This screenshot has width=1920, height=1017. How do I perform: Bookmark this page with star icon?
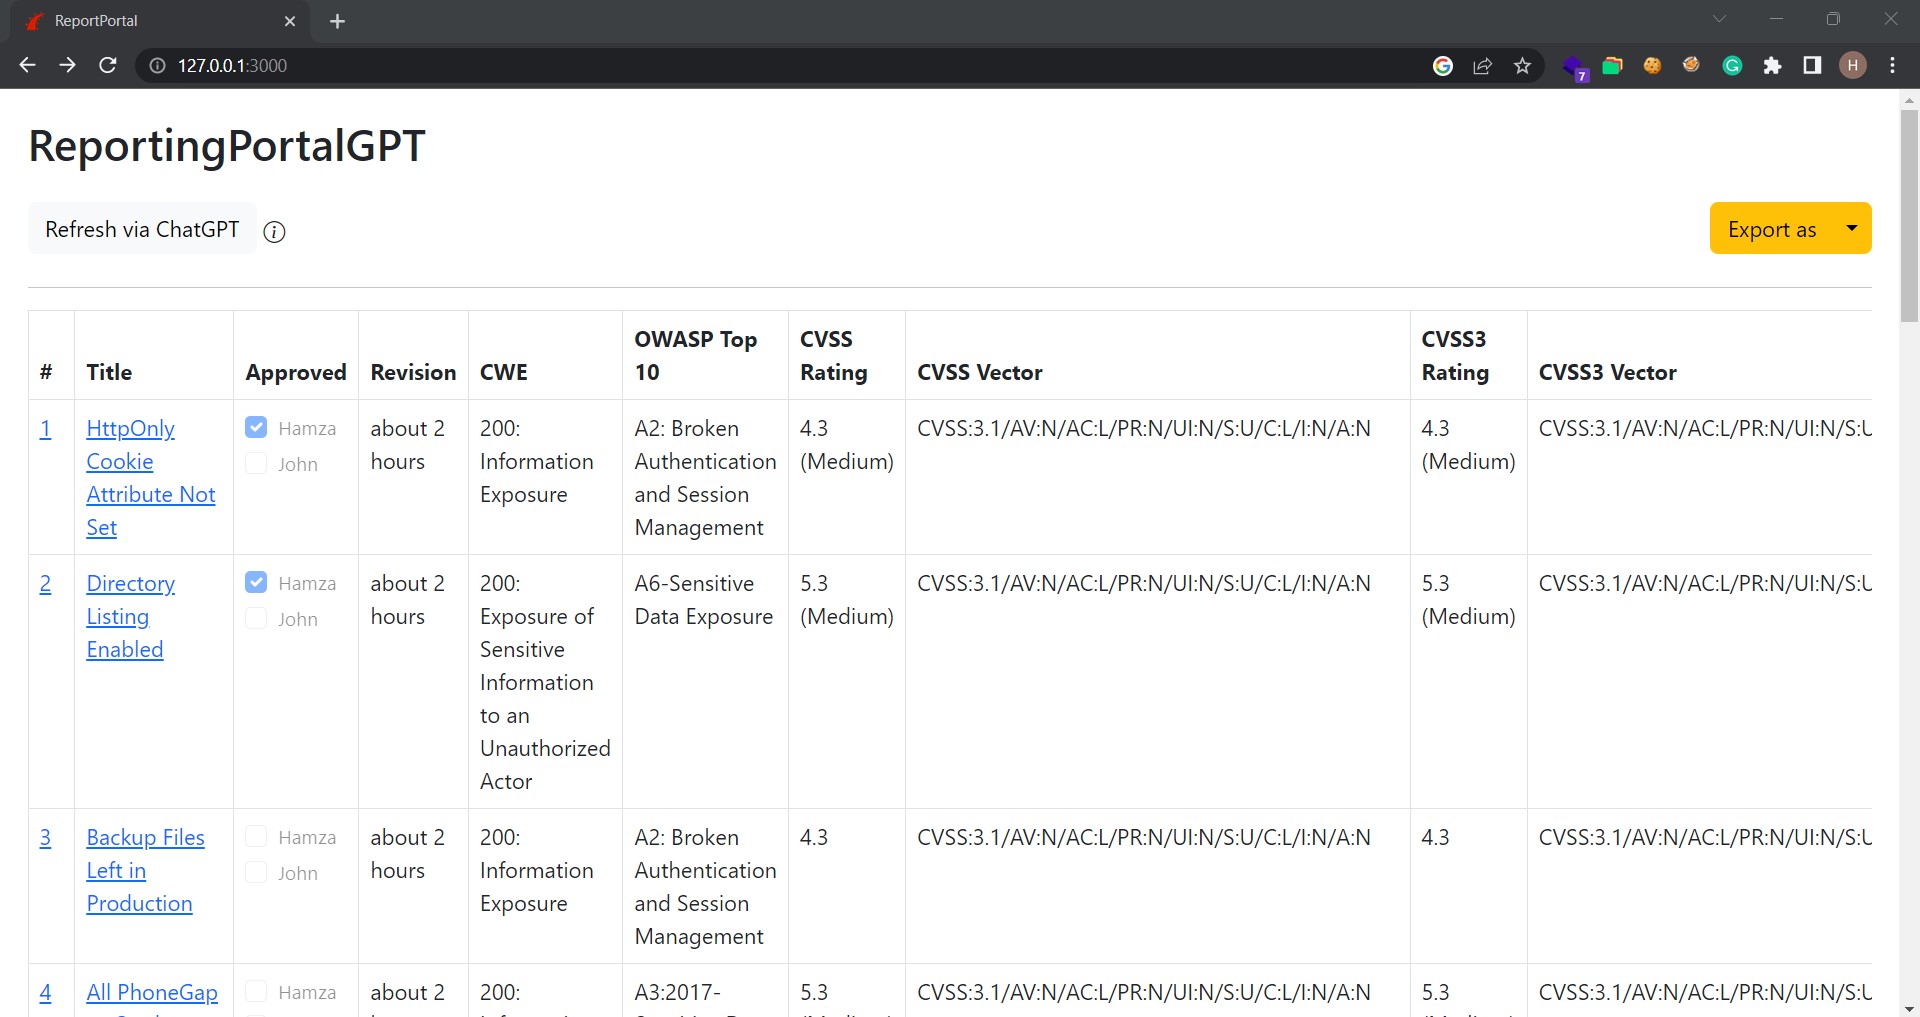click(x=1522, y=65)
